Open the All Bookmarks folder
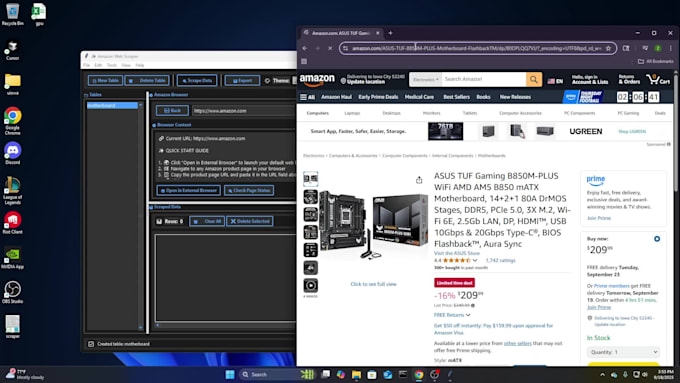The height and width of the screenshot is (383, 680). click(x=655, y=61)
